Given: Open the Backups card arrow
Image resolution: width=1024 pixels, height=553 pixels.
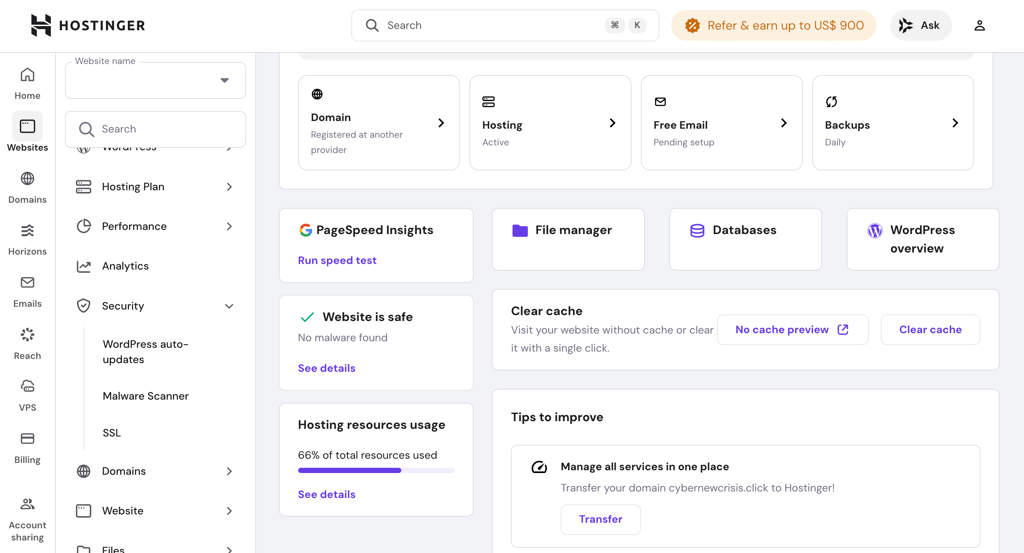Looking at the screenshot, I should click(x=955, y=123).
